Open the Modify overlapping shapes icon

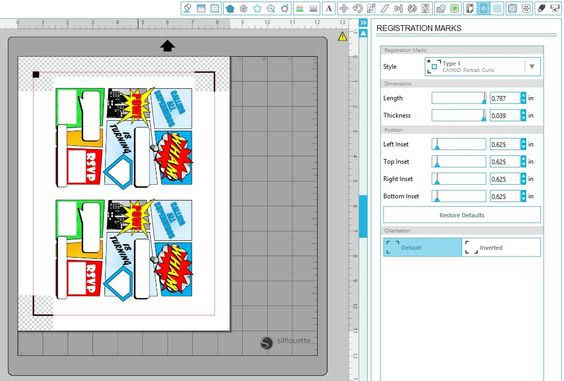coord(441,8)
